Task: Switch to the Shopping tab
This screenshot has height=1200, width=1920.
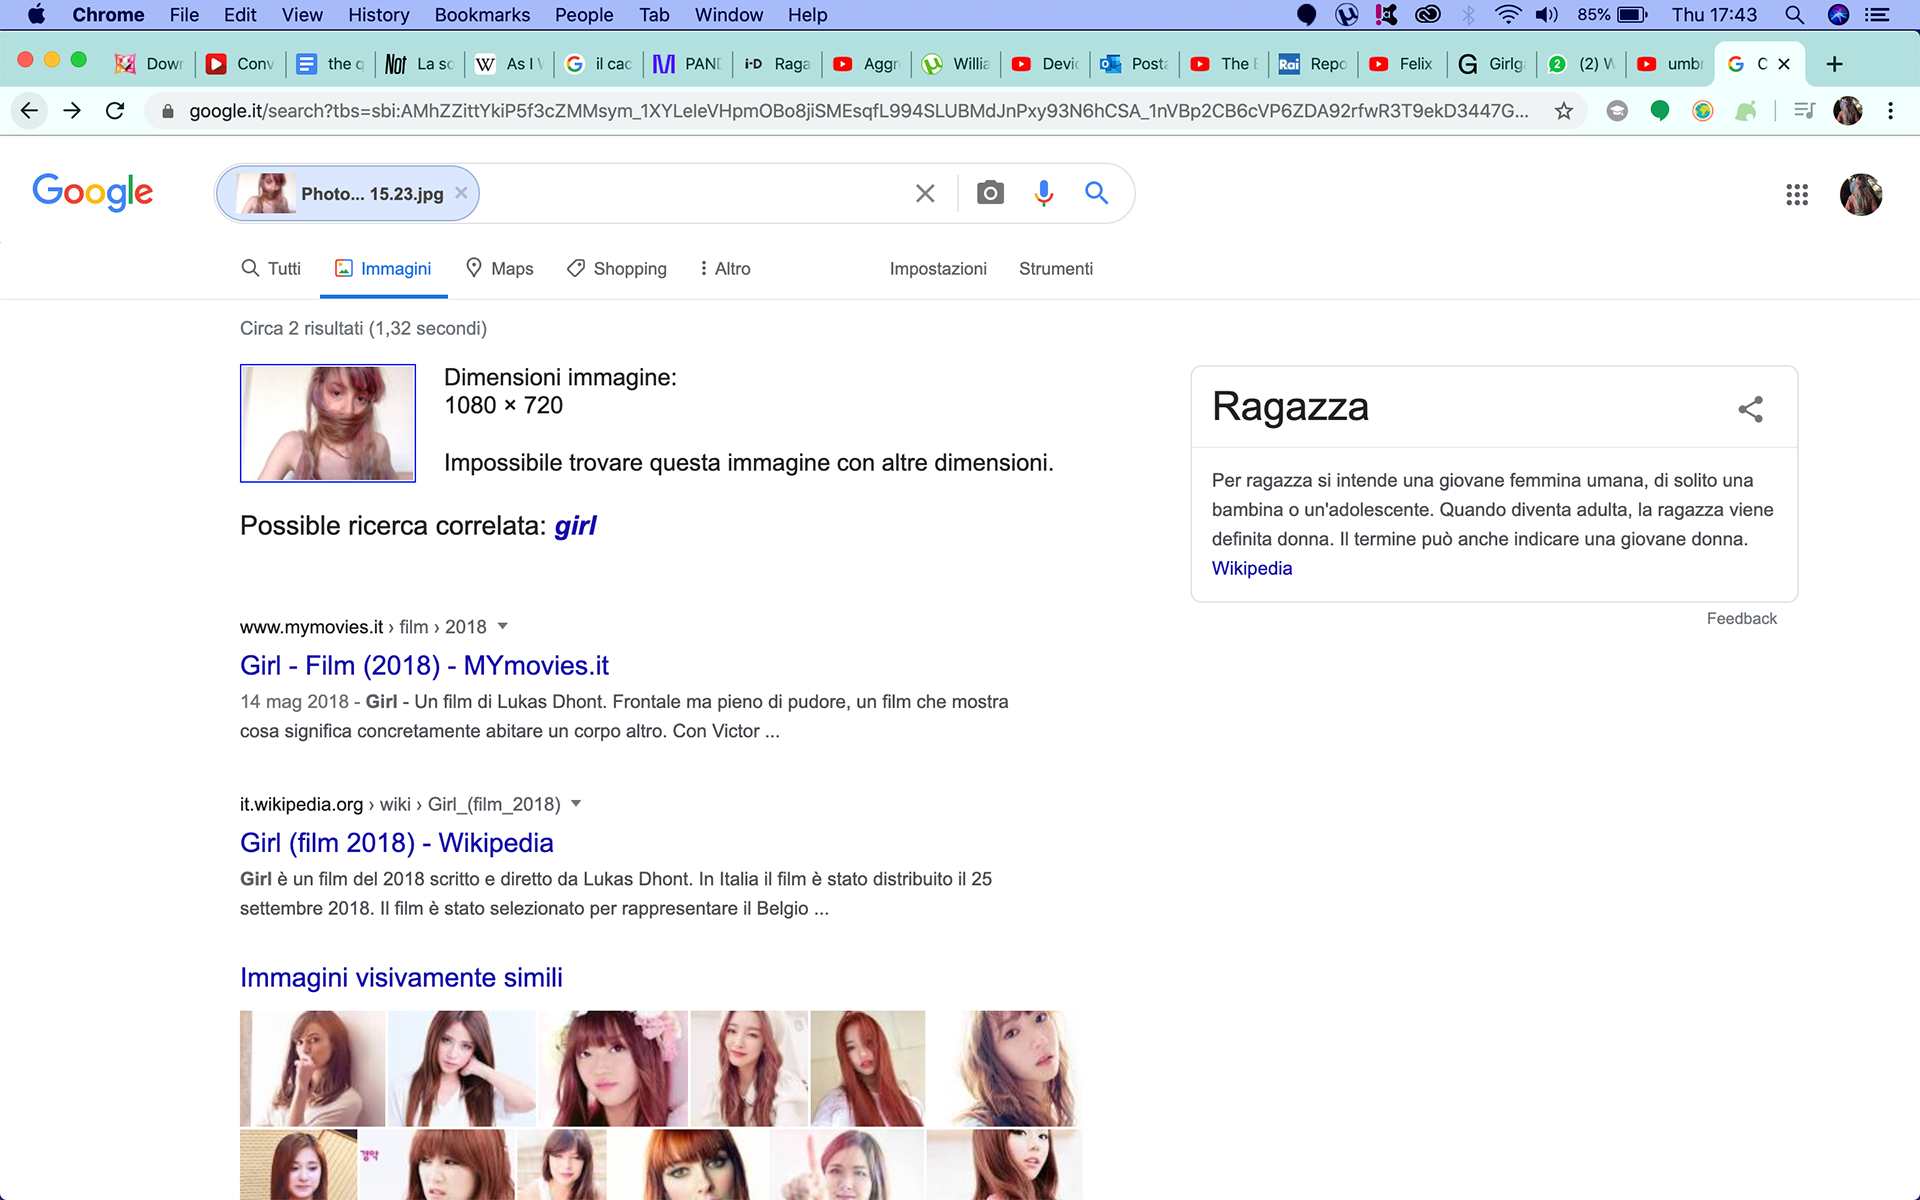Action: pos(617,269)
